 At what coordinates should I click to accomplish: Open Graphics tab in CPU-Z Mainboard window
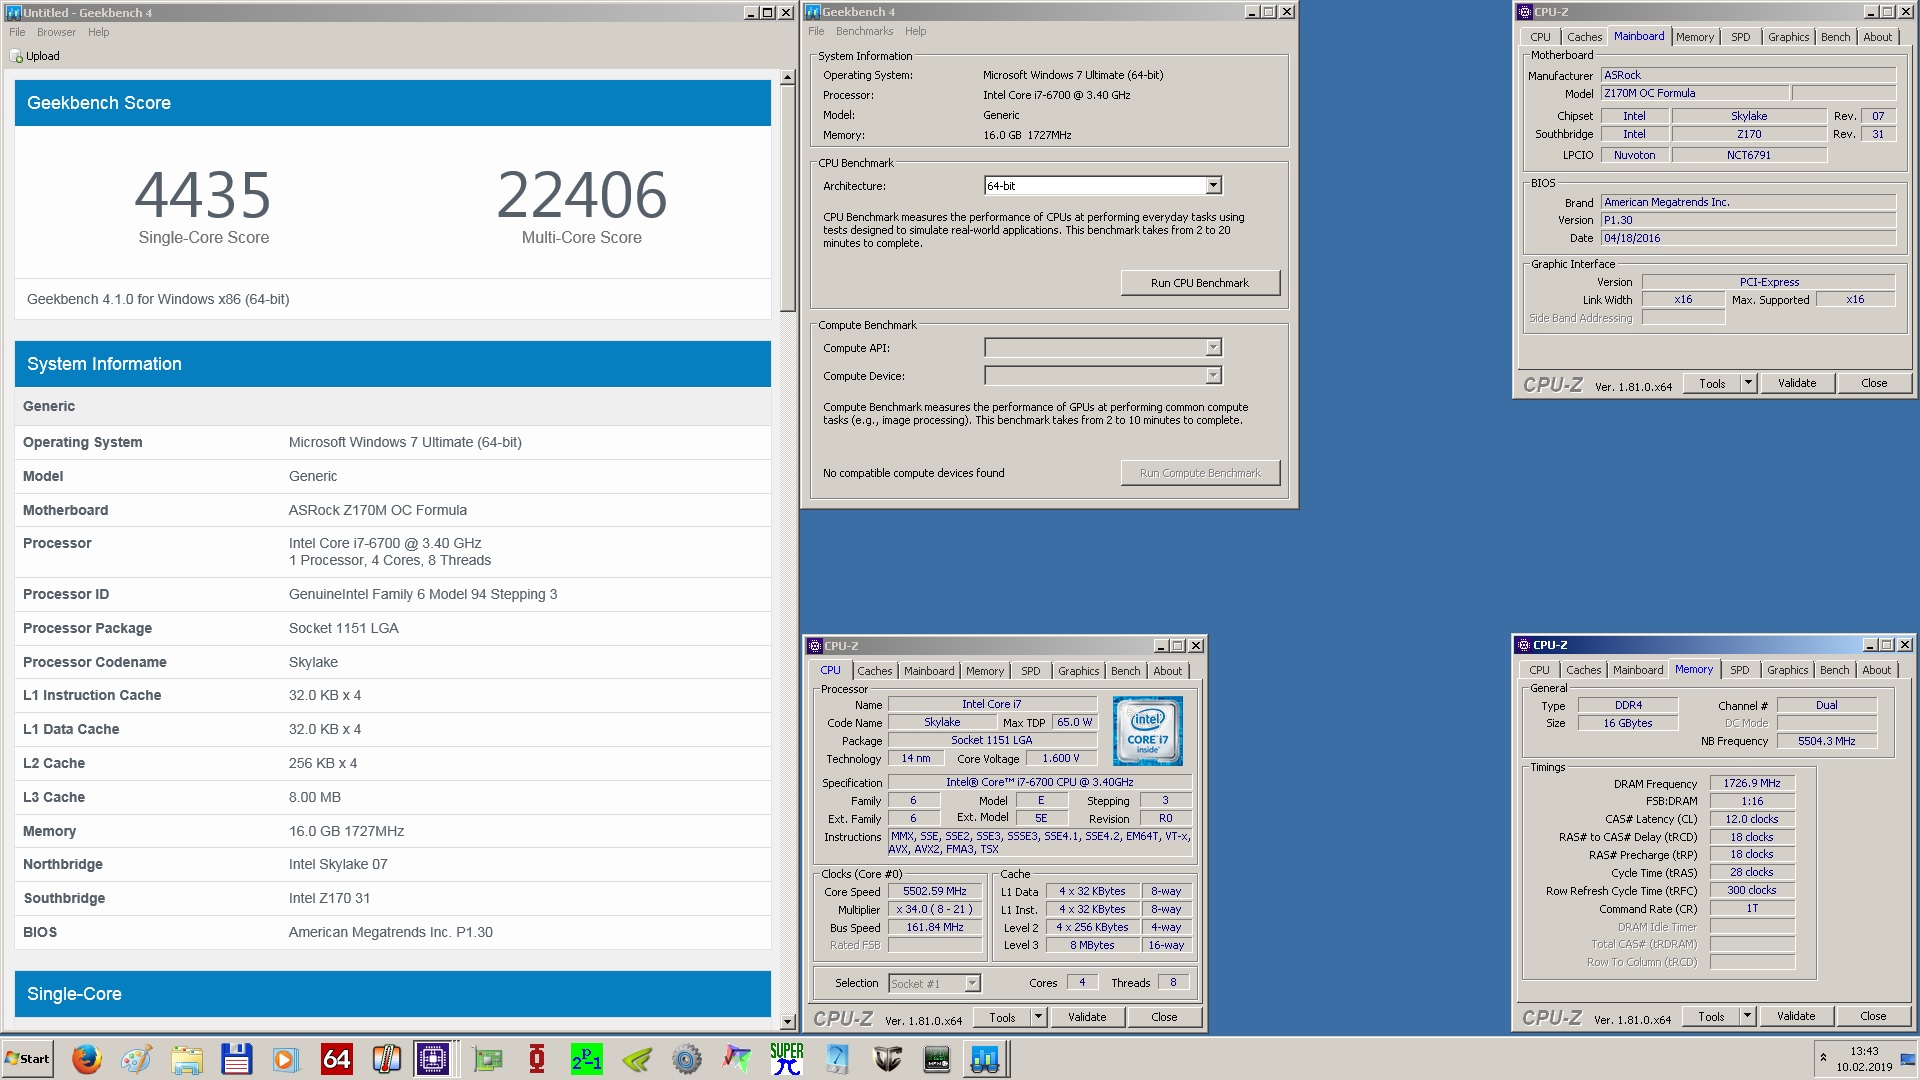click(x=1788, y=37)
